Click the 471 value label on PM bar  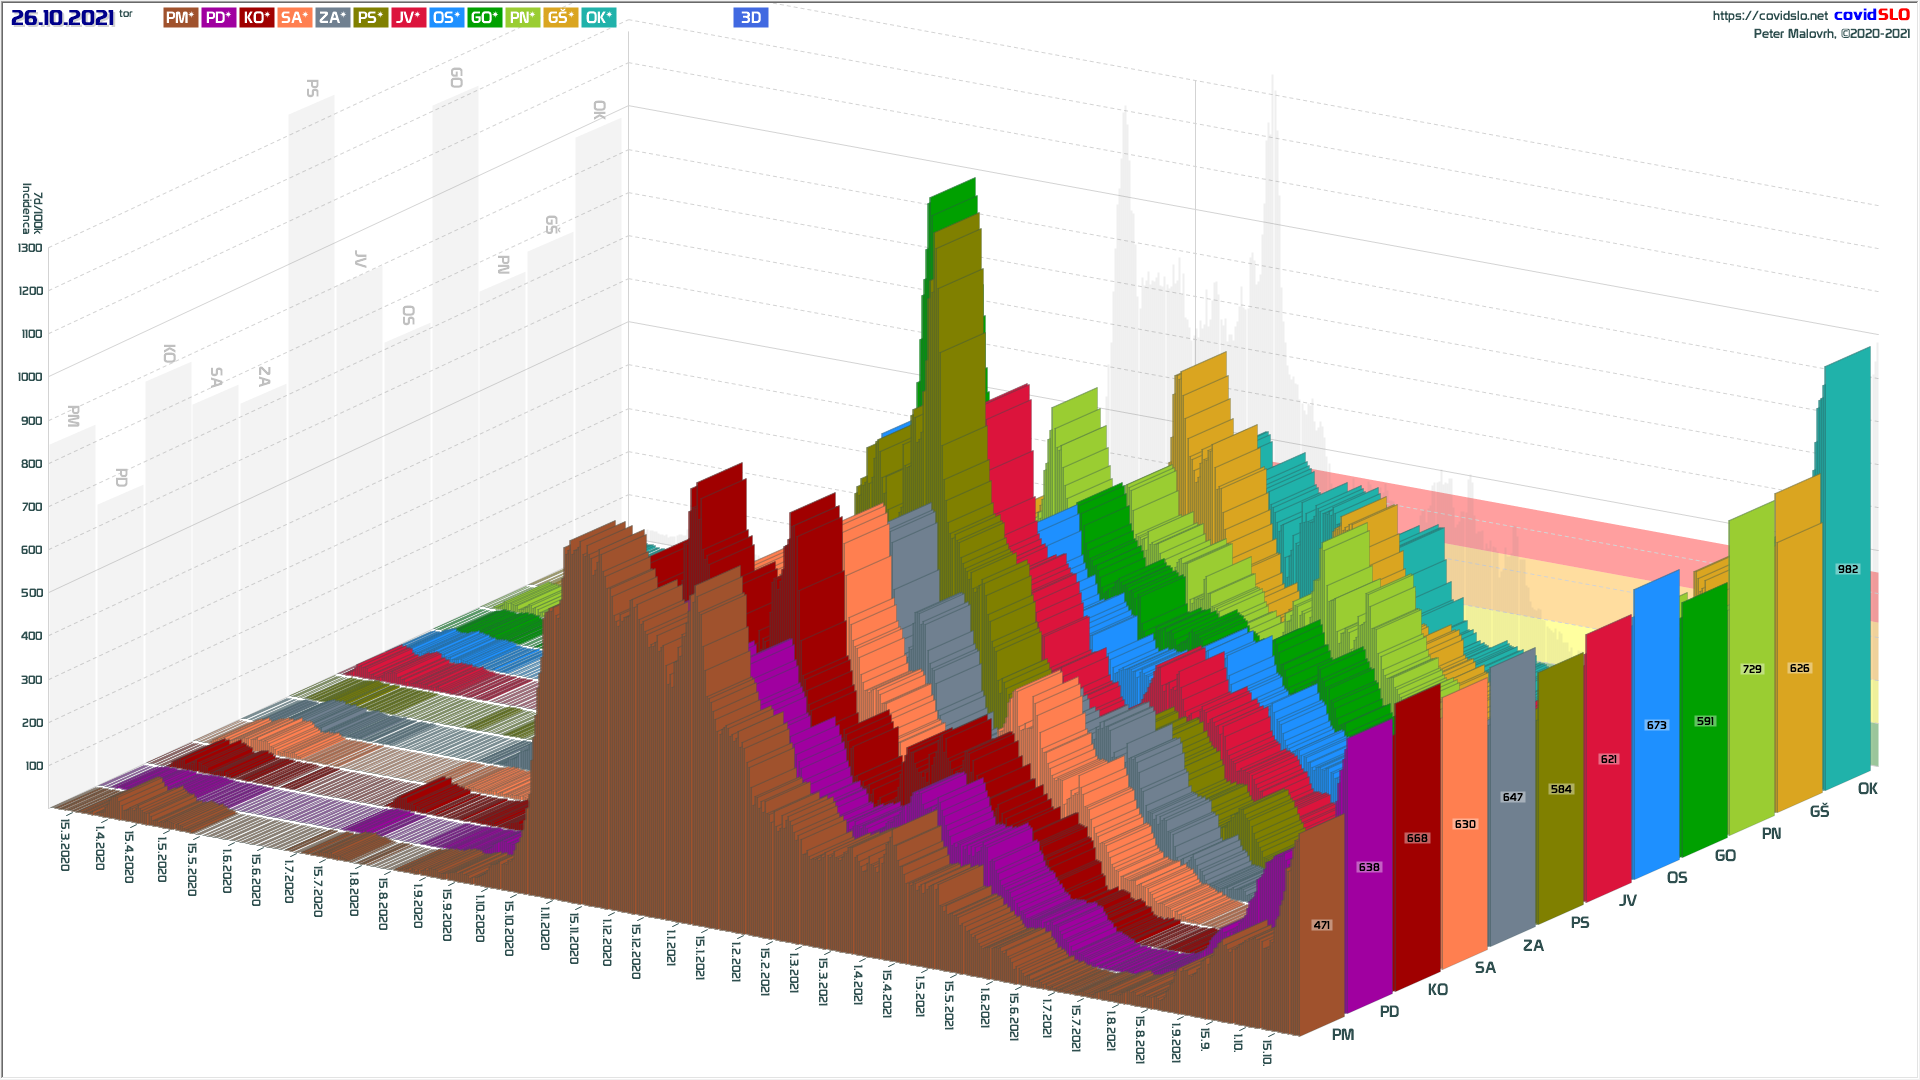click(x=1321, y=925)
